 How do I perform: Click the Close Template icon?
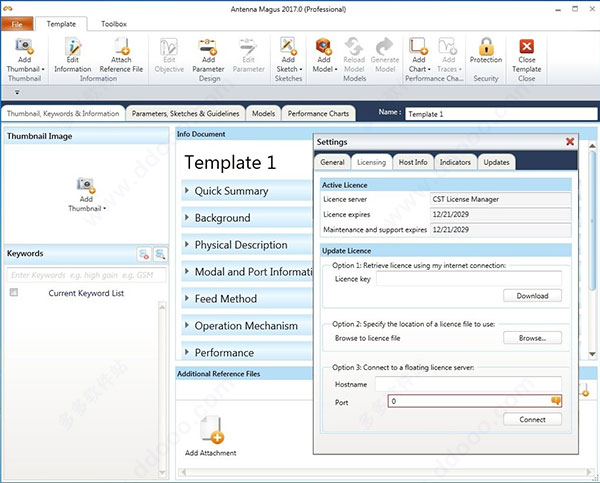tap(527, 47)
